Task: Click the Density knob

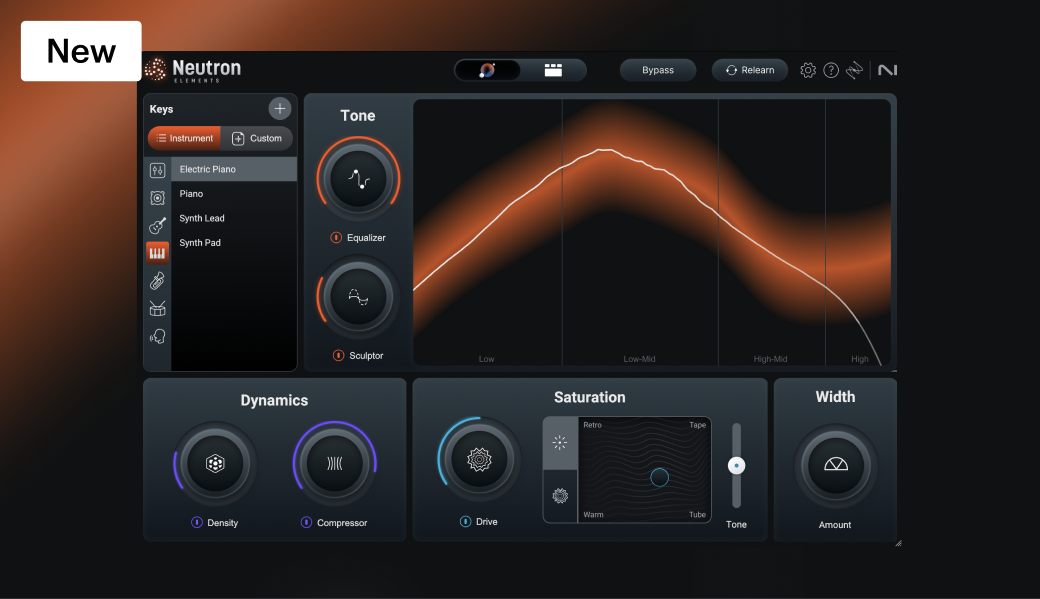Action: coord(215,463)
